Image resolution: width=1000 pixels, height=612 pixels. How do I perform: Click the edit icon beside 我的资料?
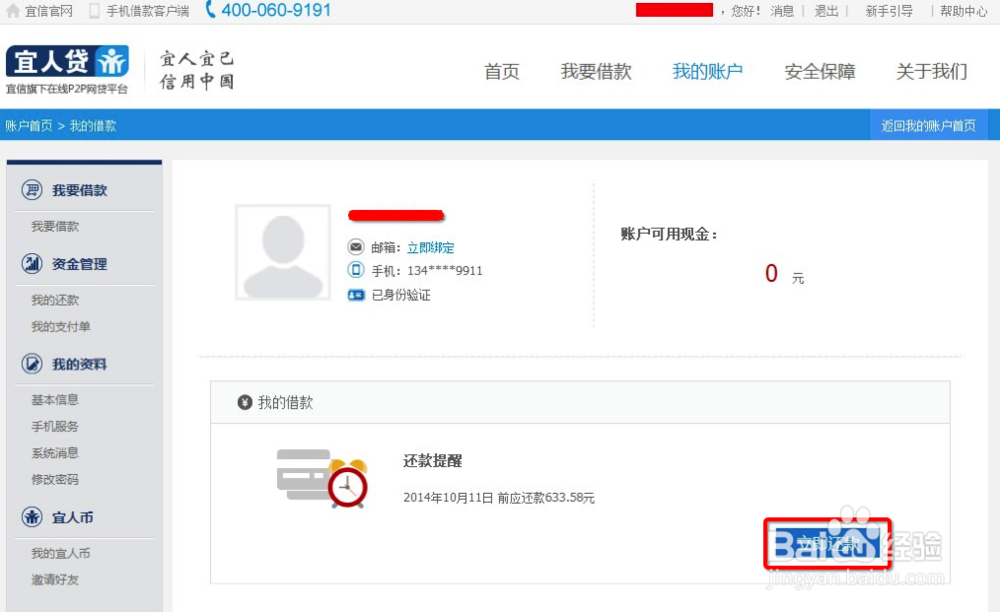(x=32, y=363)
